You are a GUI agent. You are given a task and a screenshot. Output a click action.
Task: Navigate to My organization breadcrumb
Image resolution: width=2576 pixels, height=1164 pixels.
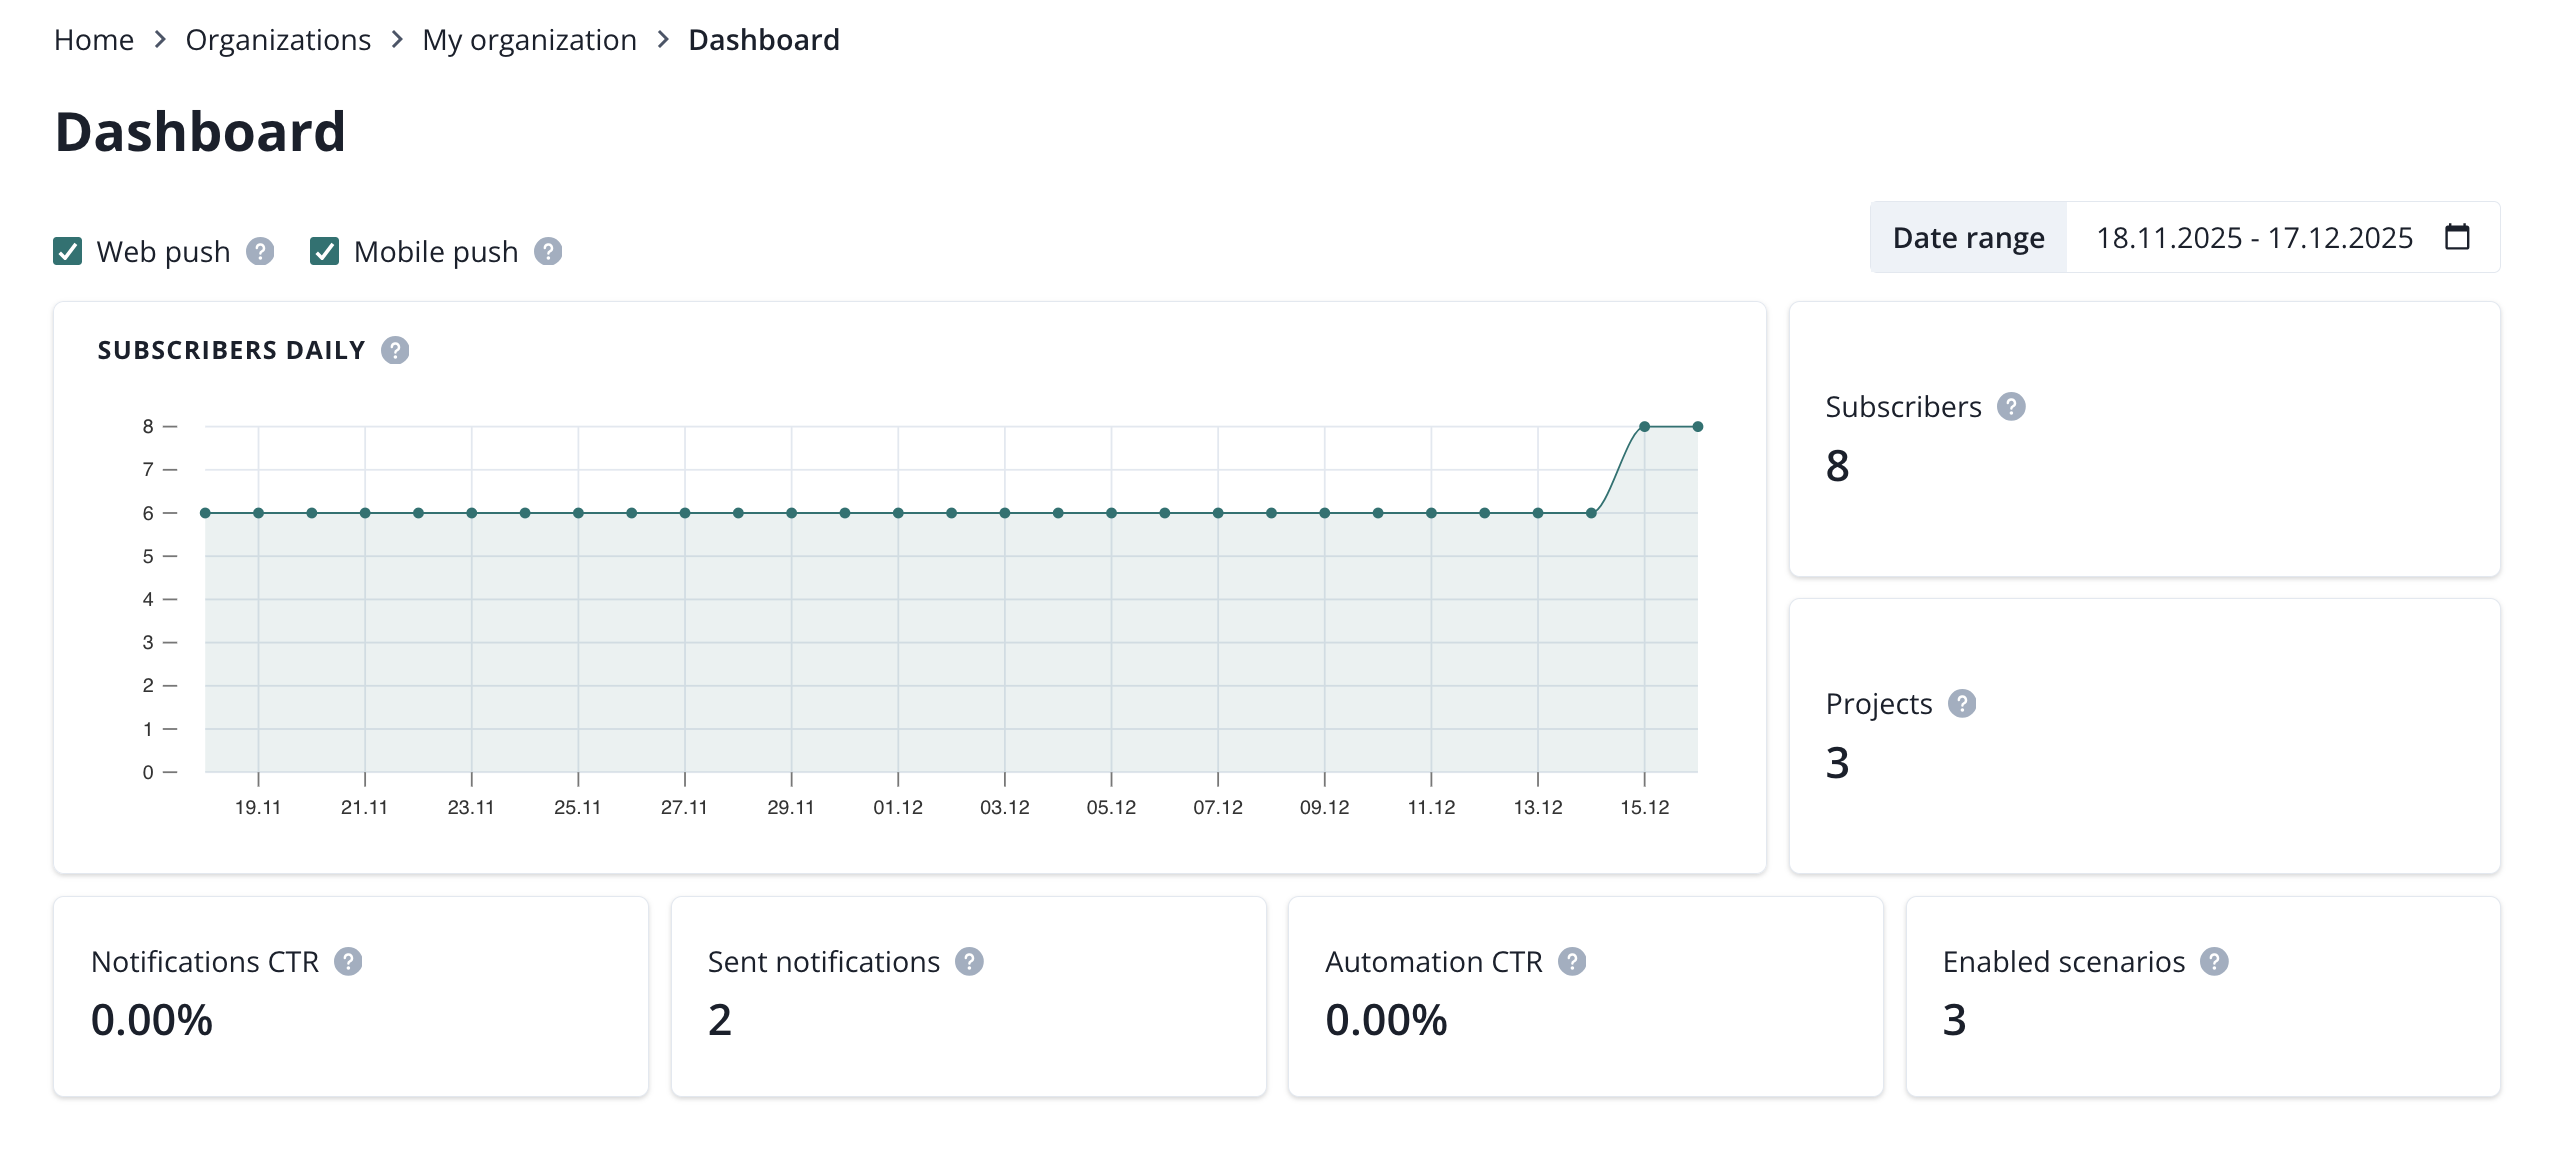click(529, 40)
